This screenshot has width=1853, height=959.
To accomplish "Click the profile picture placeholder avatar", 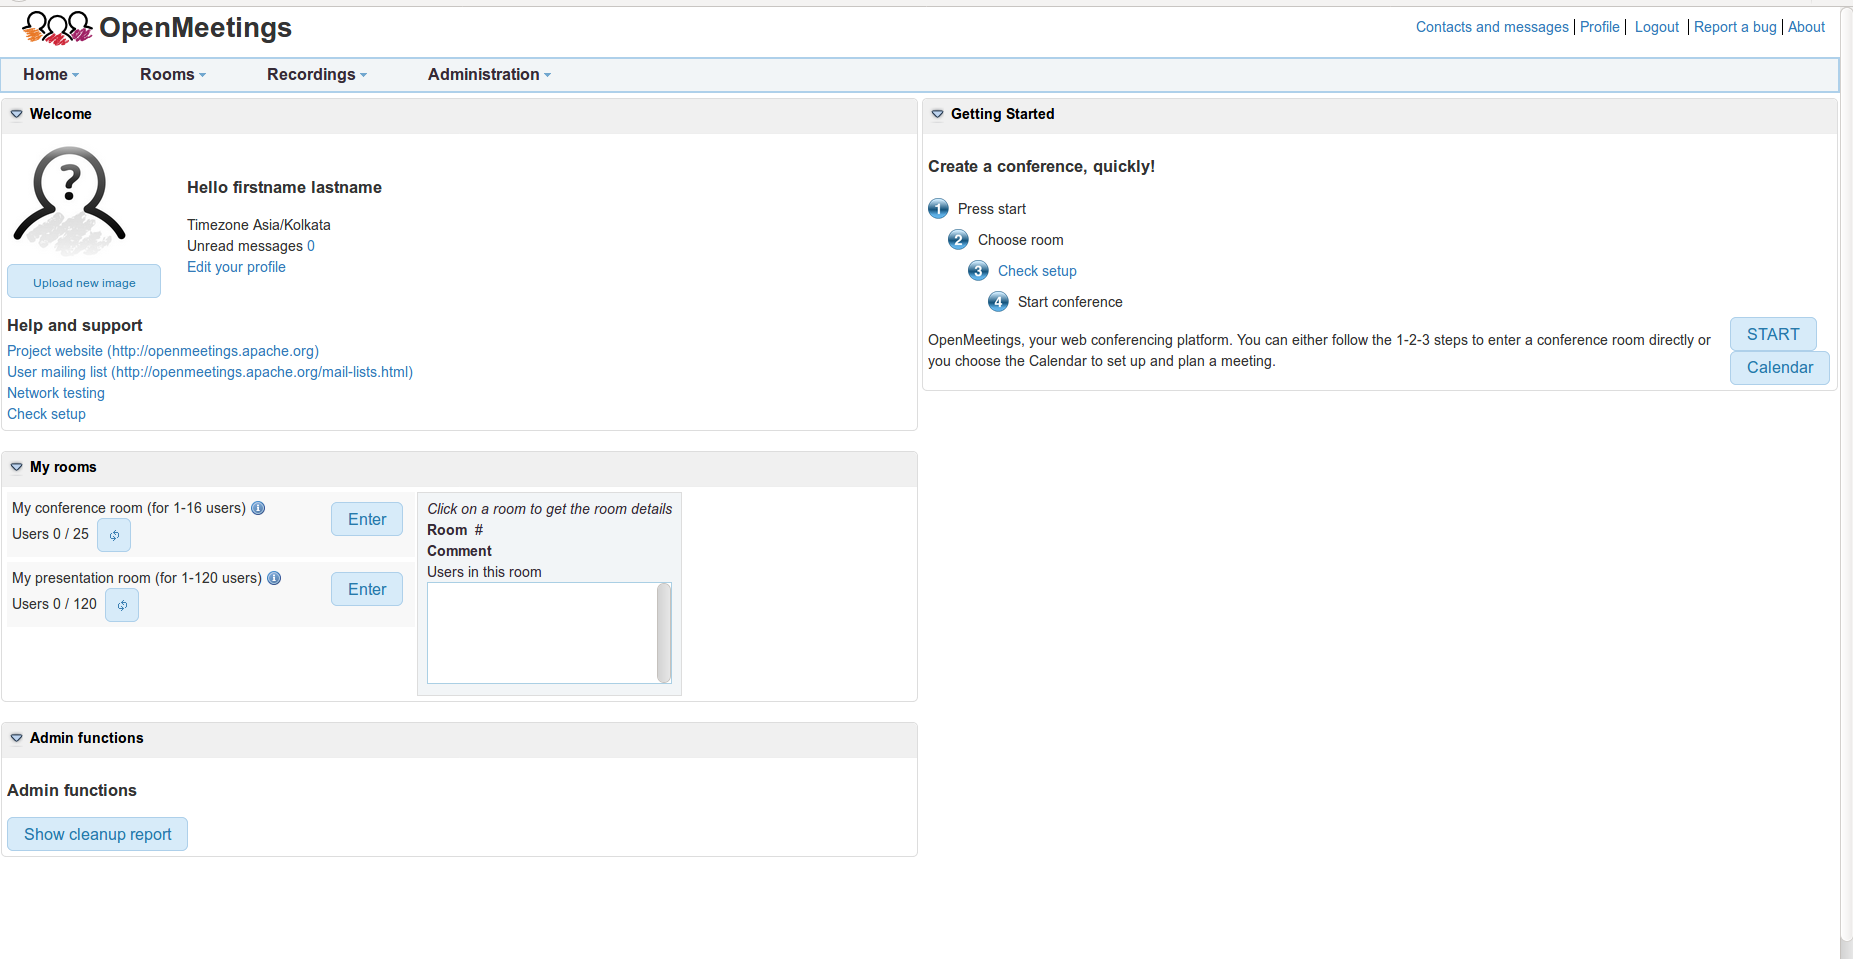I will coord(69,200).
